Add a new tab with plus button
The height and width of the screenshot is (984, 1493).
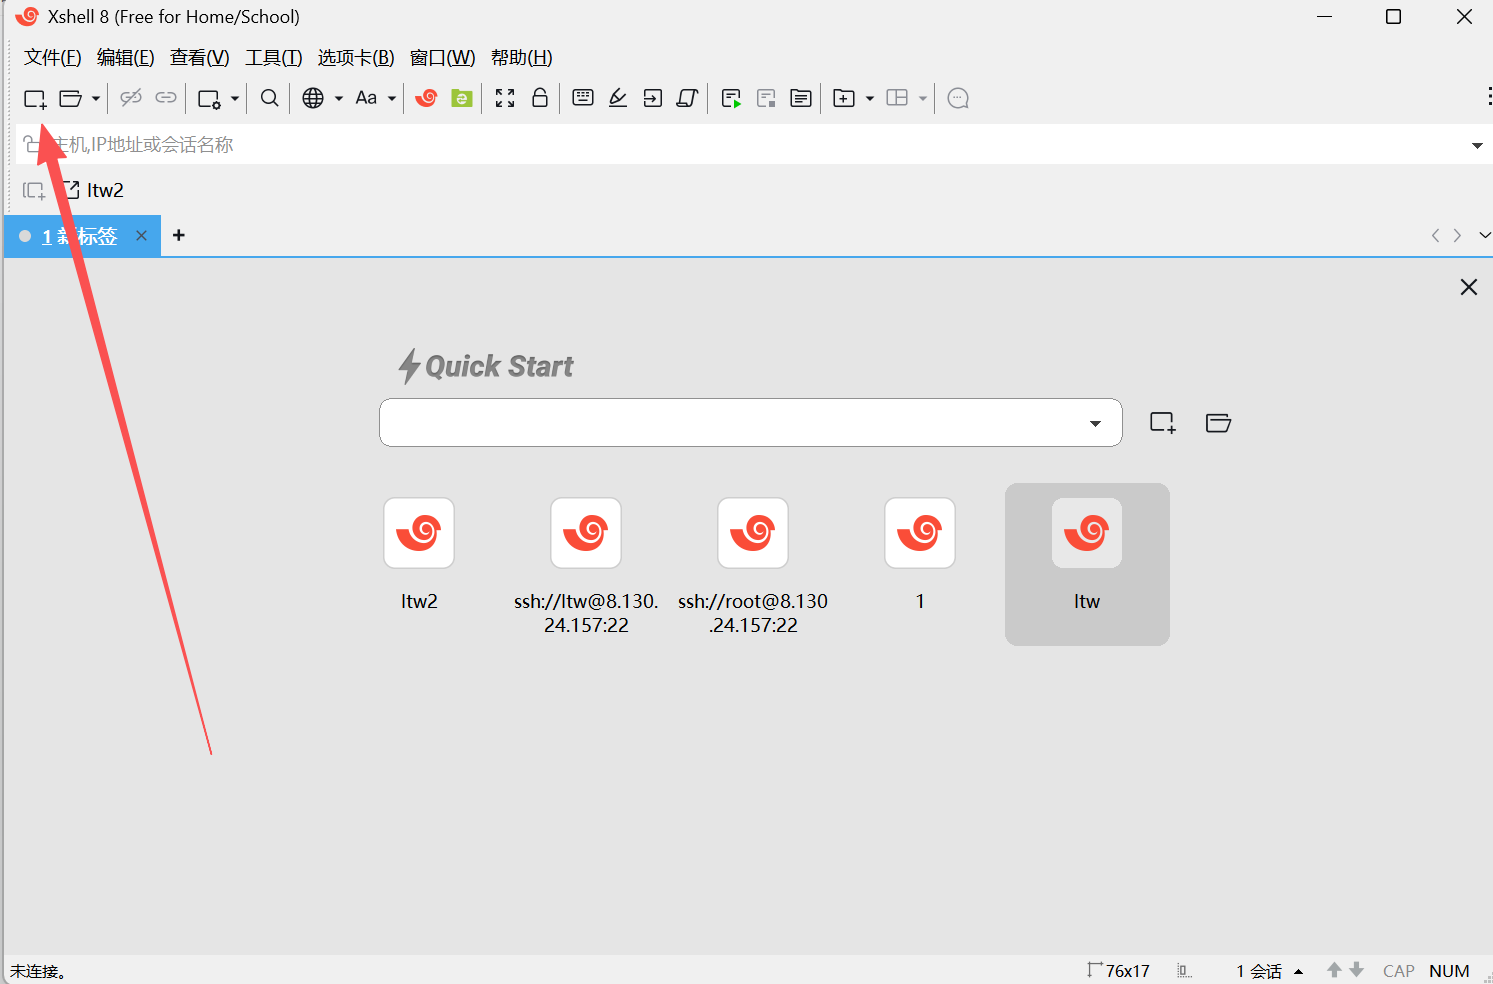(179, 235)
